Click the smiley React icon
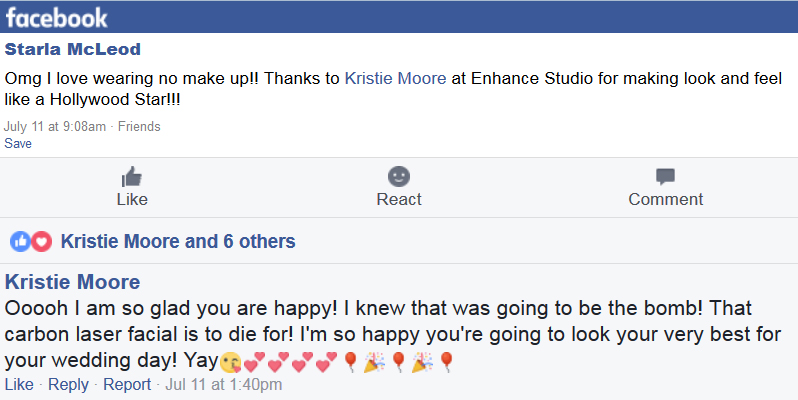The height and width of the screenshot is (400, 798). 399,177
